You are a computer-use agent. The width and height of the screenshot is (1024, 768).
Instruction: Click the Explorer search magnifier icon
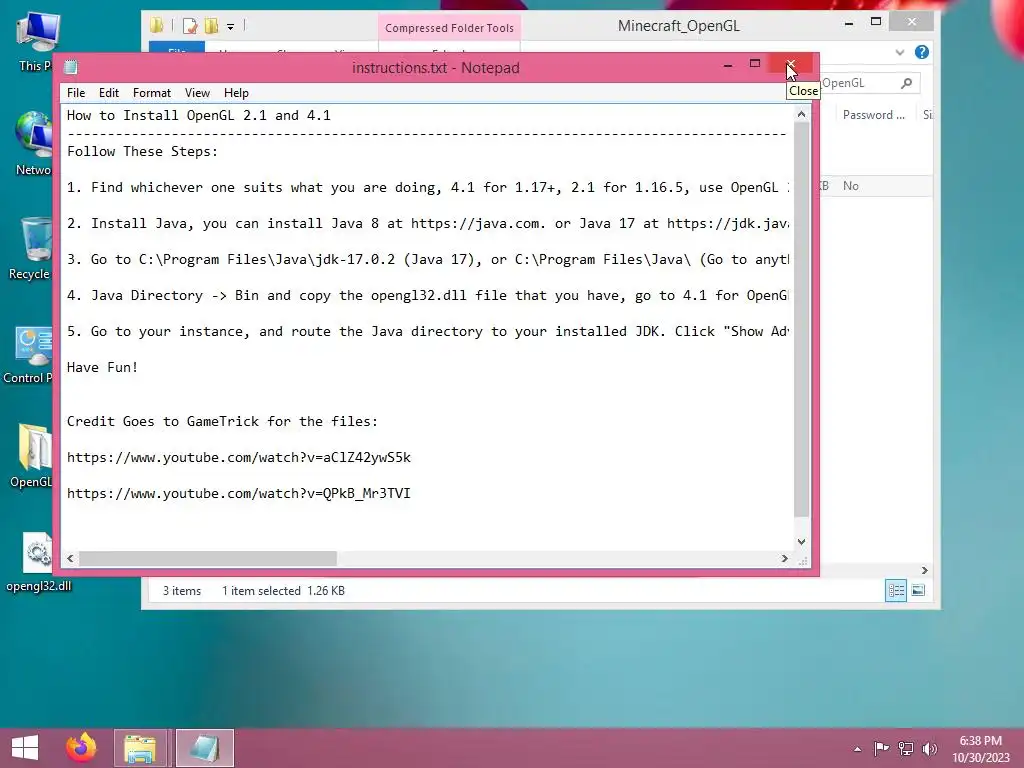point(906,83)
